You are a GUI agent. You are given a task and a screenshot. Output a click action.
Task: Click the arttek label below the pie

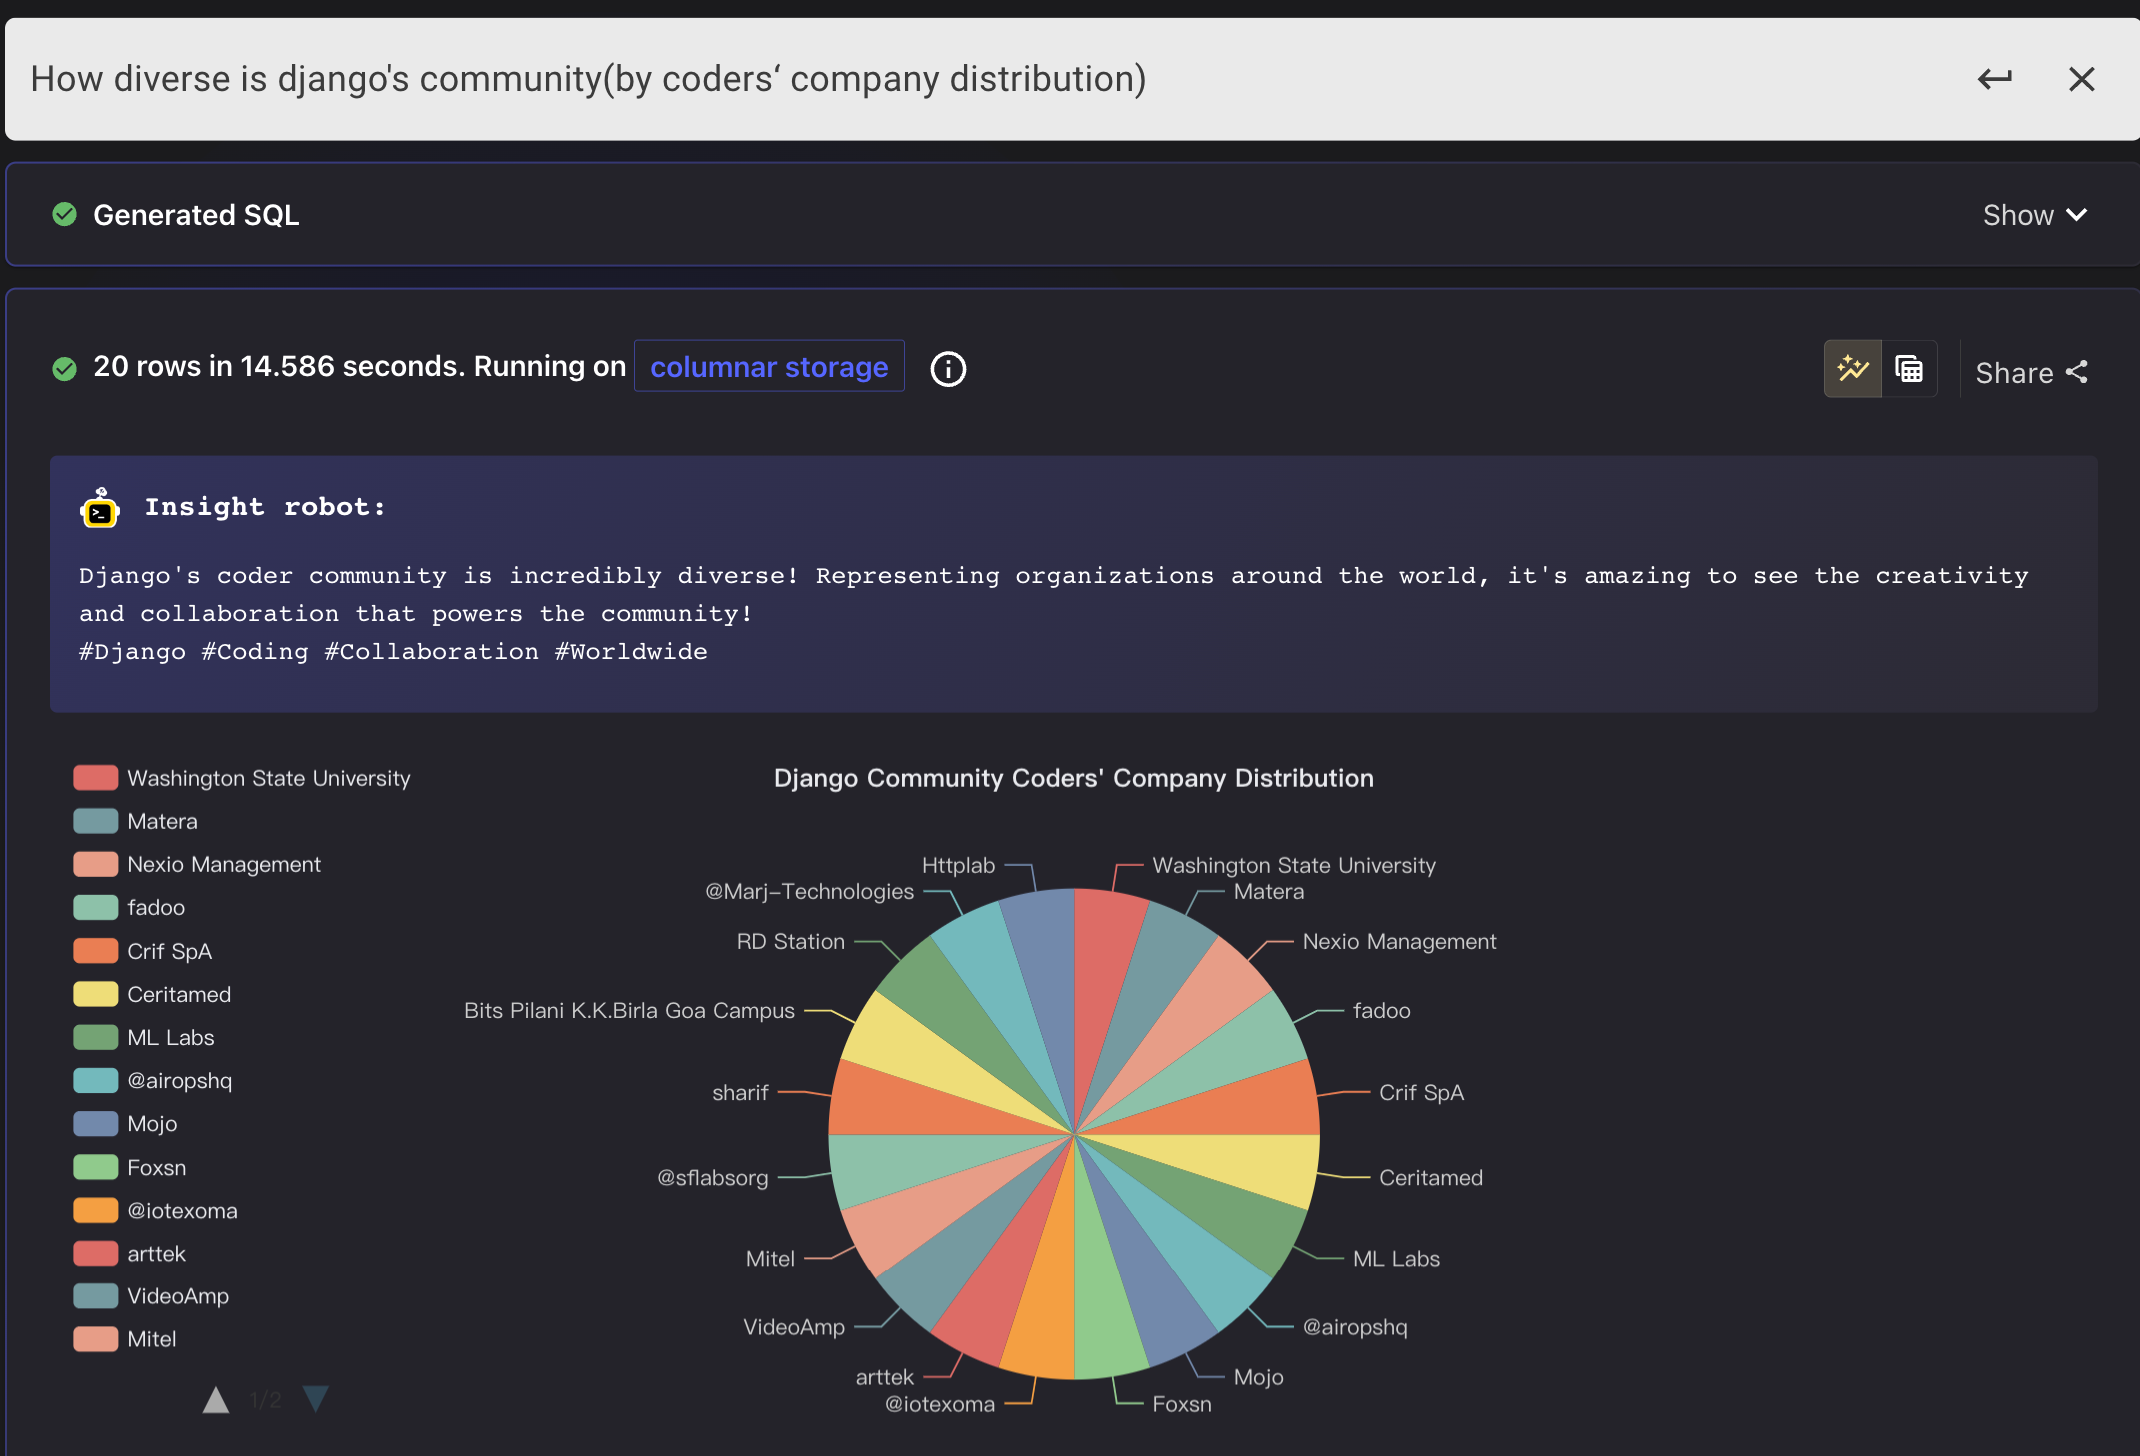coord(884,1377)
